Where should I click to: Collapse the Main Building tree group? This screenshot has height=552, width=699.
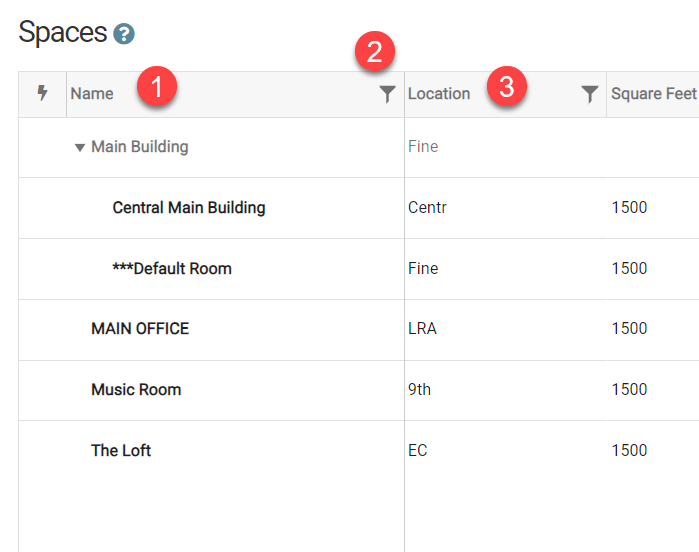(x=80, y=148)
